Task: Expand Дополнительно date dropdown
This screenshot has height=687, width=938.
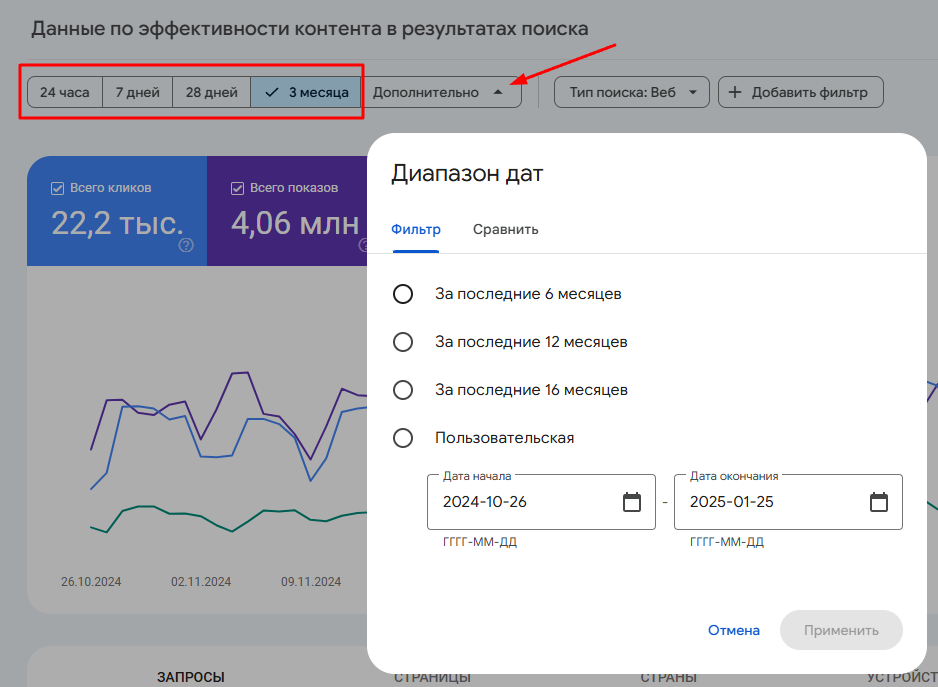Action: (x=440, y=92)
